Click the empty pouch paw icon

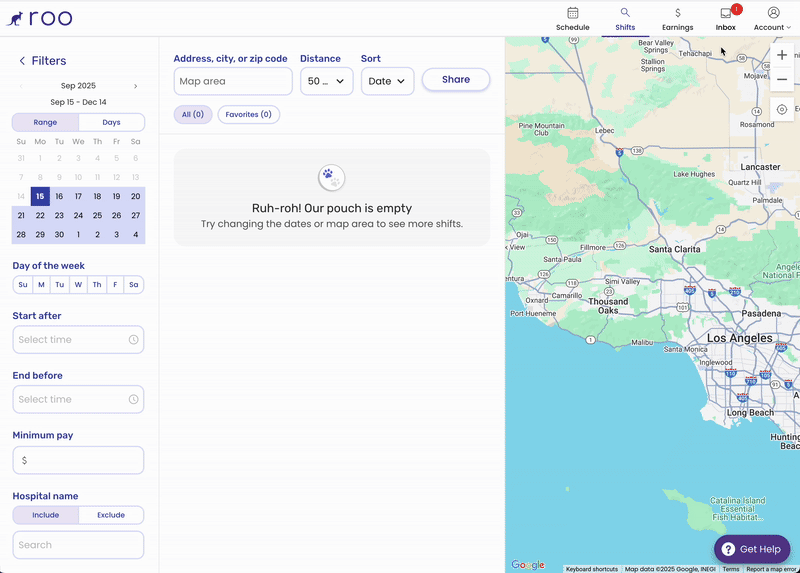332,178
